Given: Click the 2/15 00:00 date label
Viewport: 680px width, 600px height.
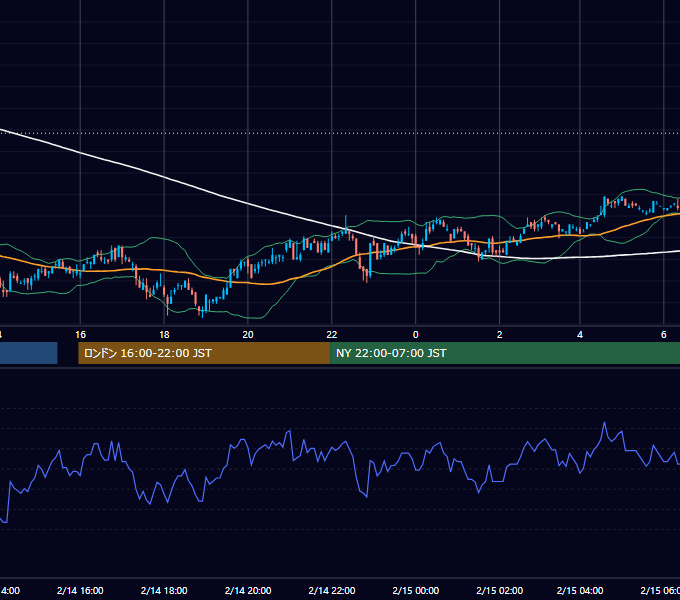Looking at the screenshot, I should pyautogui.click(x=415, y=591).
